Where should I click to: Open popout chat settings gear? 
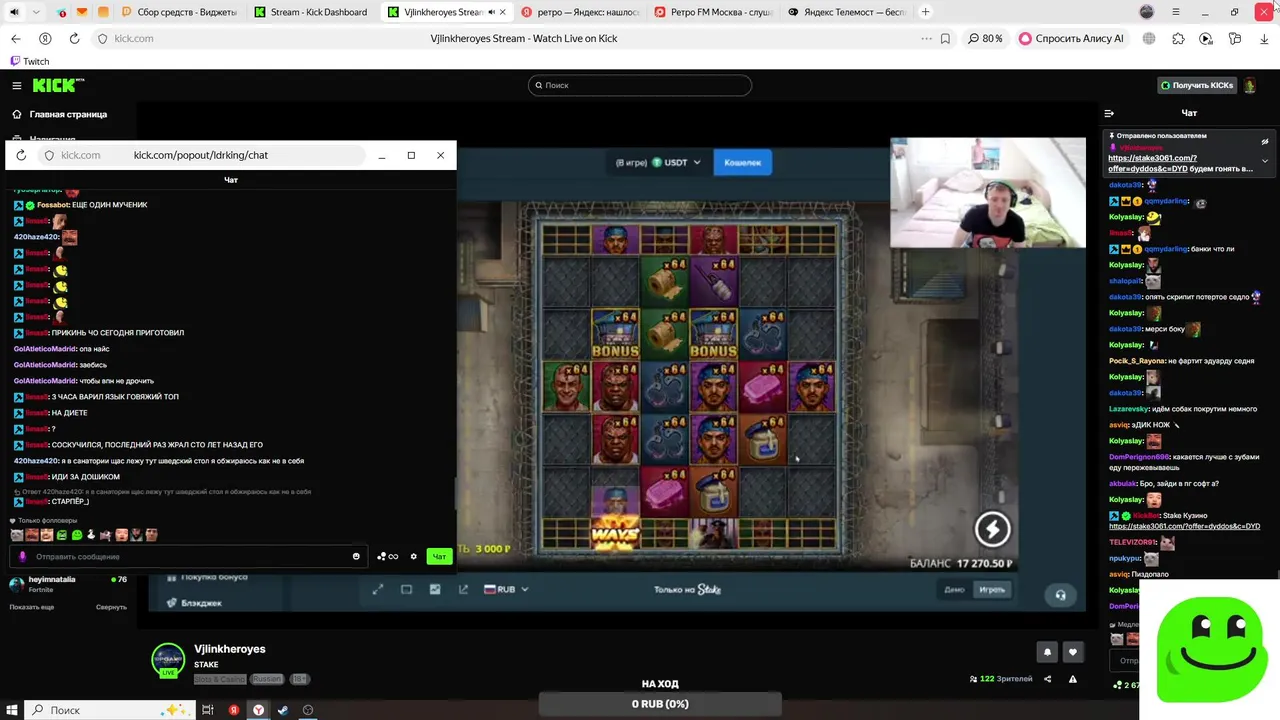click(413, 556)
